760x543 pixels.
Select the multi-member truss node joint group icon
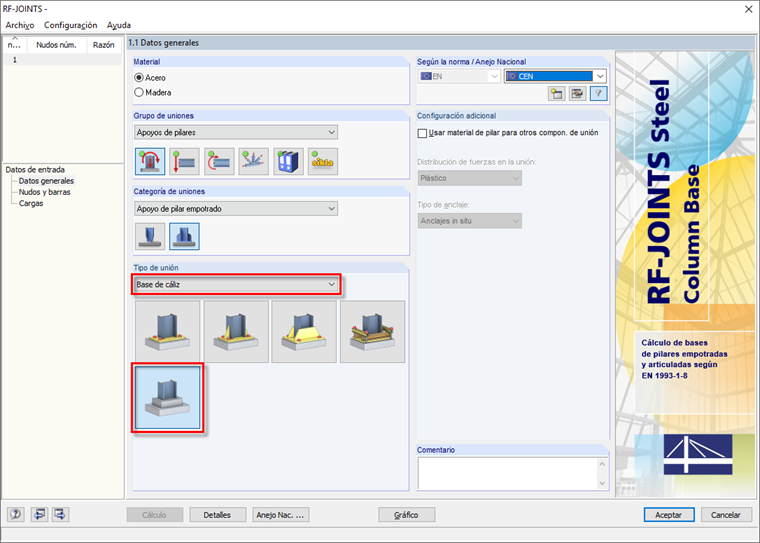253,161
